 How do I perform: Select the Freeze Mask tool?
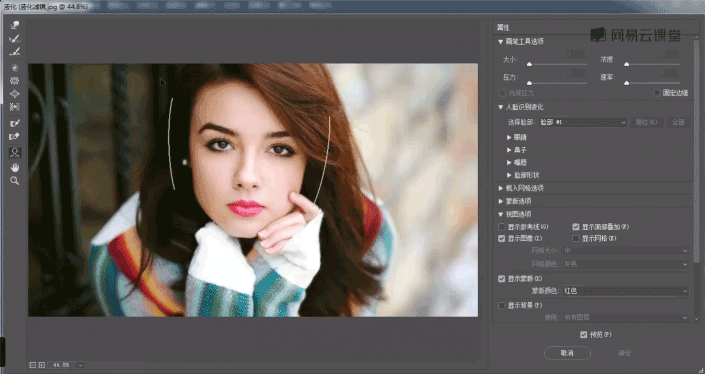tap(15, 123)
